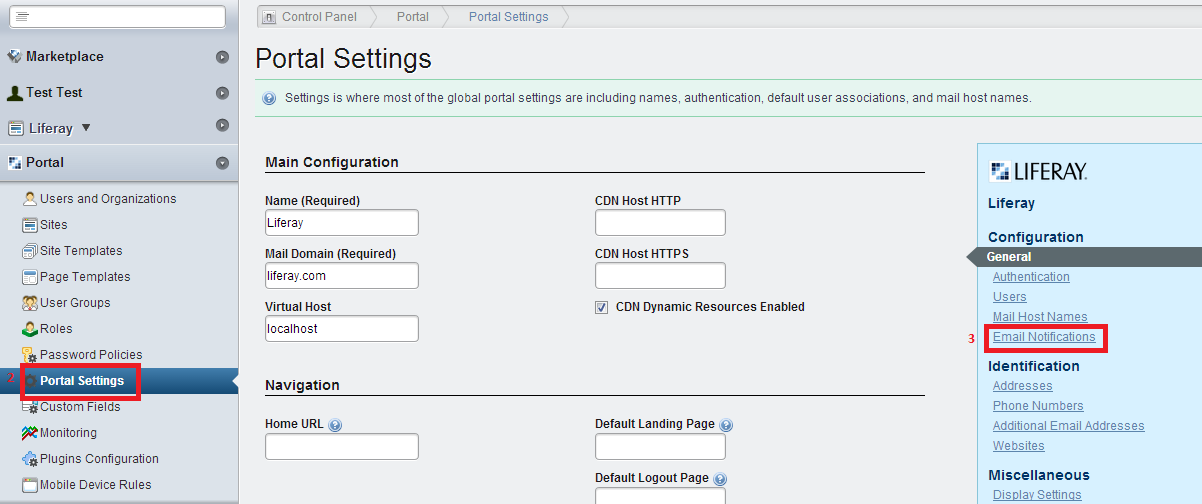This screenshot has height=504, width=1202.
Task: Open Plugins Configuration page
Action: tap(99, 459)
